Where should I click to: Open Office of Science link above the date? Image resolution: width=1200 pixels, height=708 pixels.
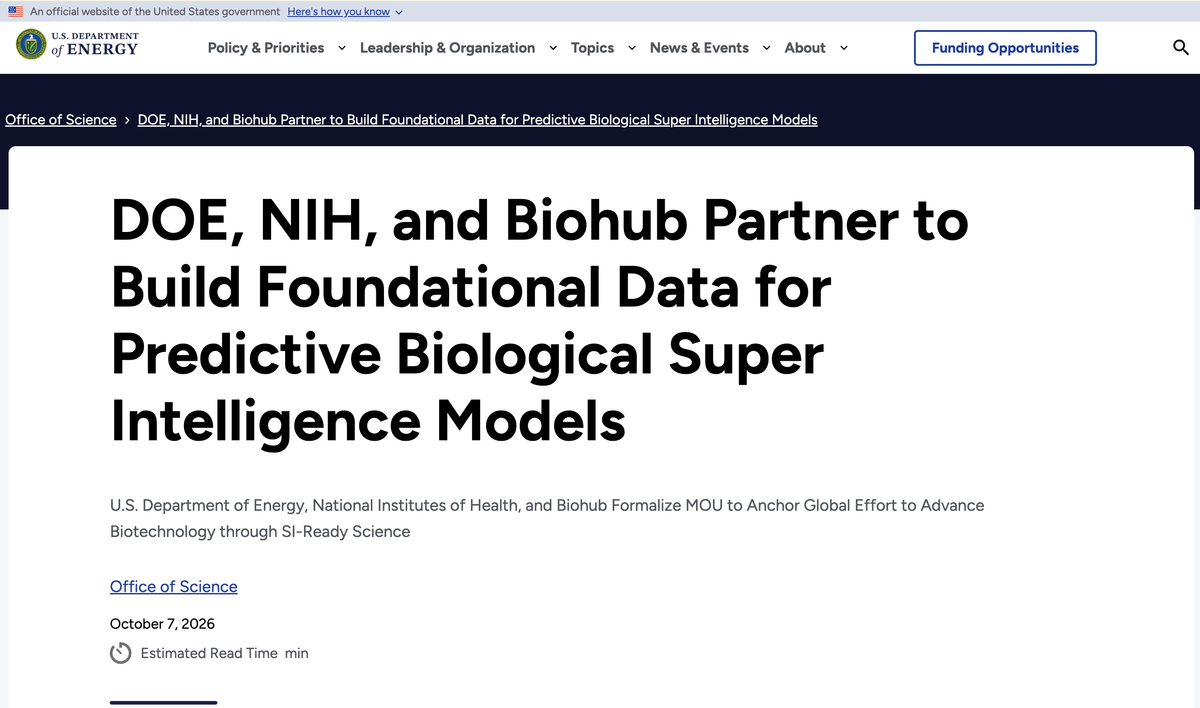[174, 587]
